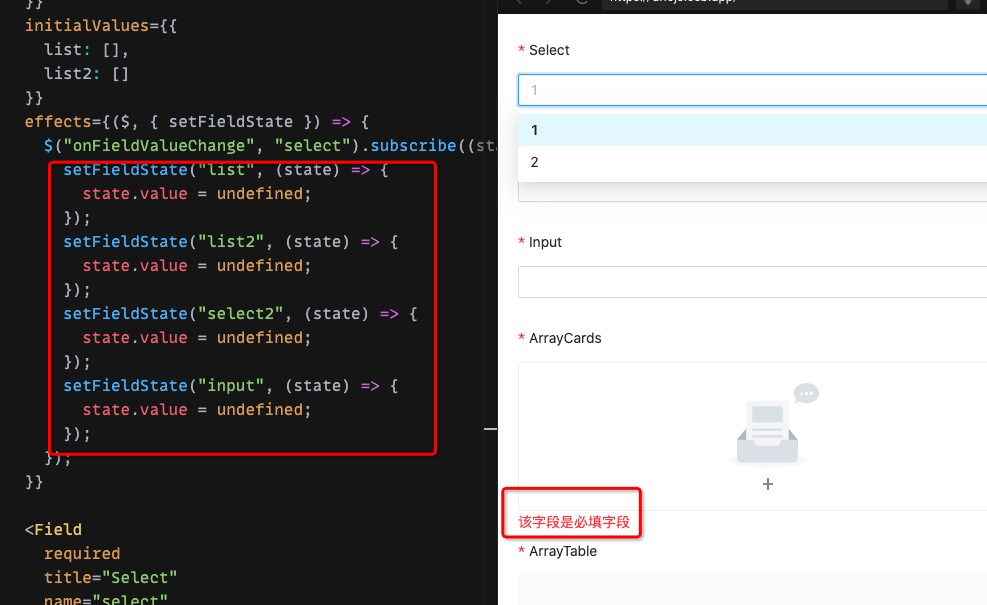Click the ArrayTable field label
The width and height of the screenshot is (987, 605).
(x=563, y=551)
